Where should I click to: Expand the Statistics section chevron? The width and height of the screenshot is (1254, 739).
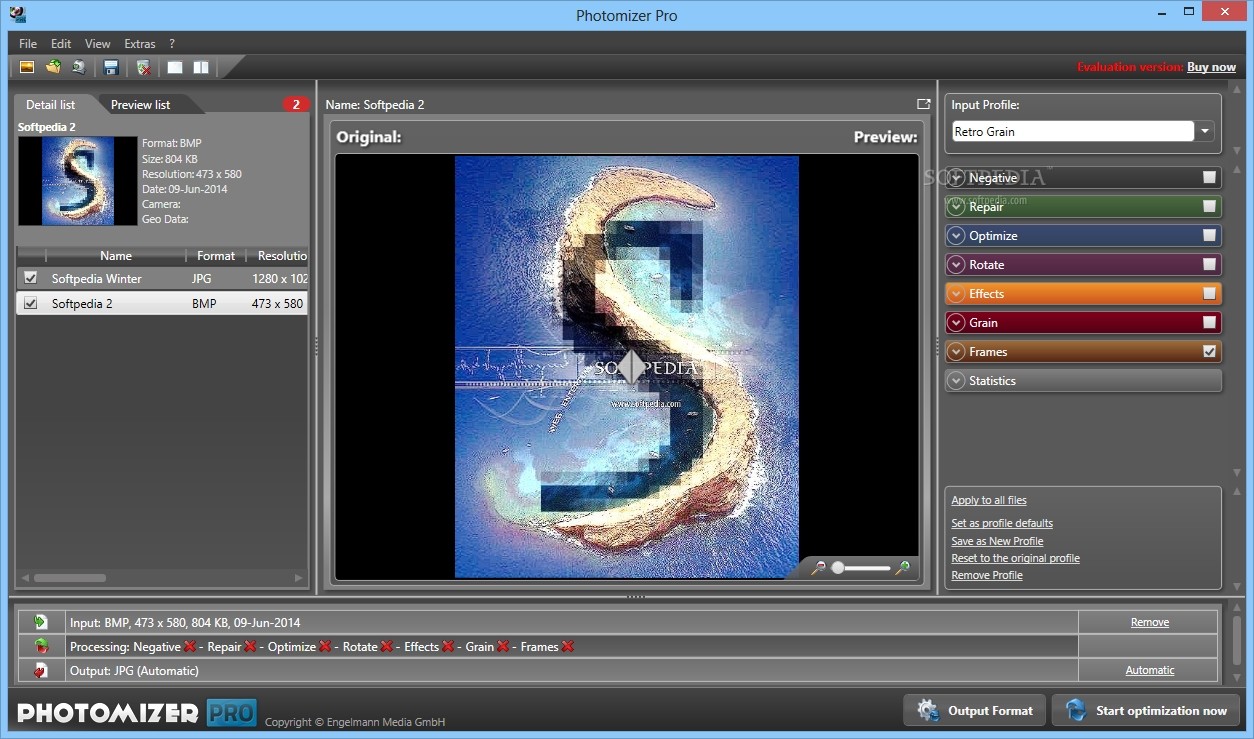pos(956,381)
